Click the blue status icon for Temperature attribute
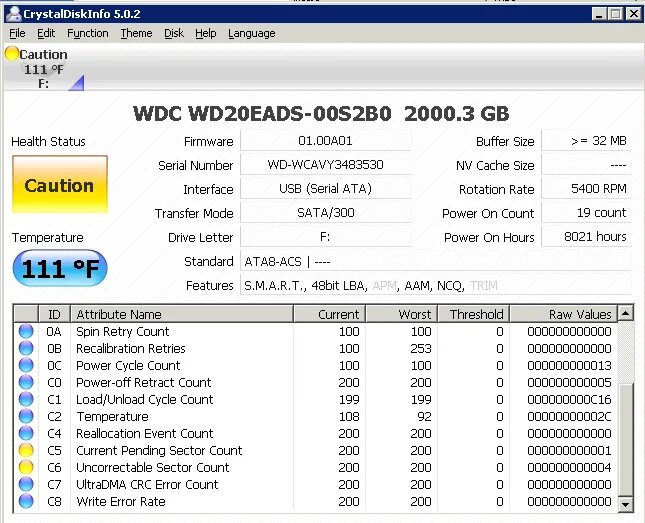645x523 pixels. click(26, 416)
